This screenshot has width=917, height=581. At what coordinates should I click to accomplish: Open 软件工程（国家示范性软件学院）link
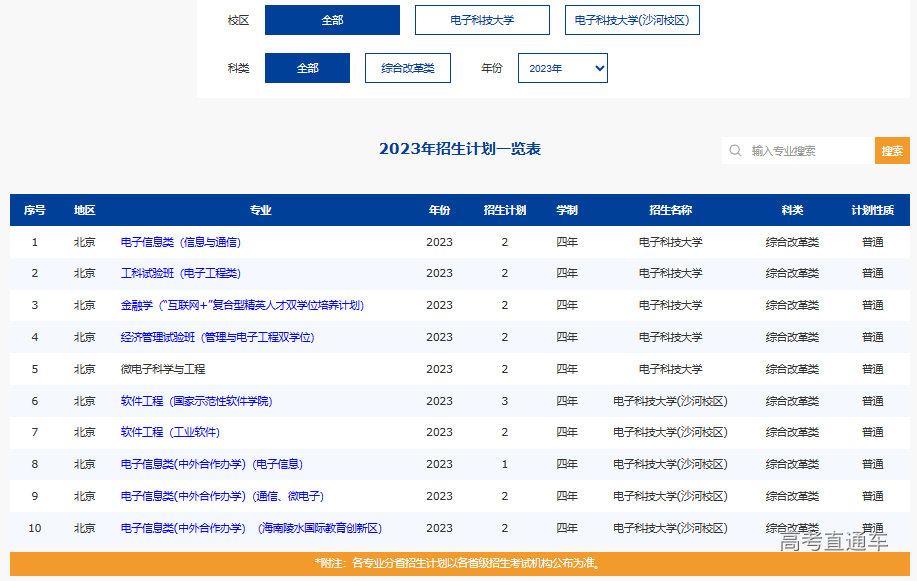(x=196, y=401)
